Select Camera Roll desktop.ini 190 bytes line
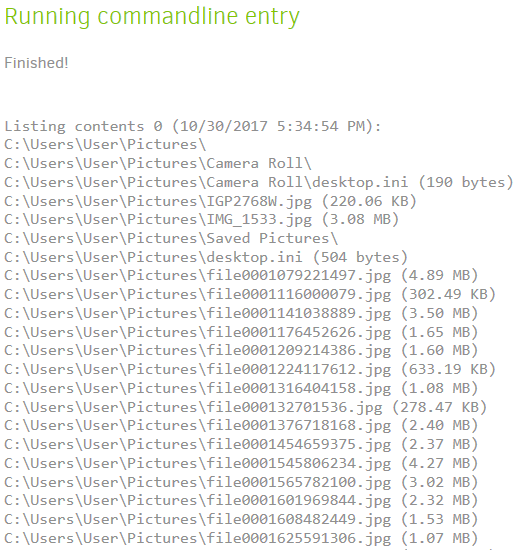The width and height of the screenshot is (517, 550). [259, 182]
